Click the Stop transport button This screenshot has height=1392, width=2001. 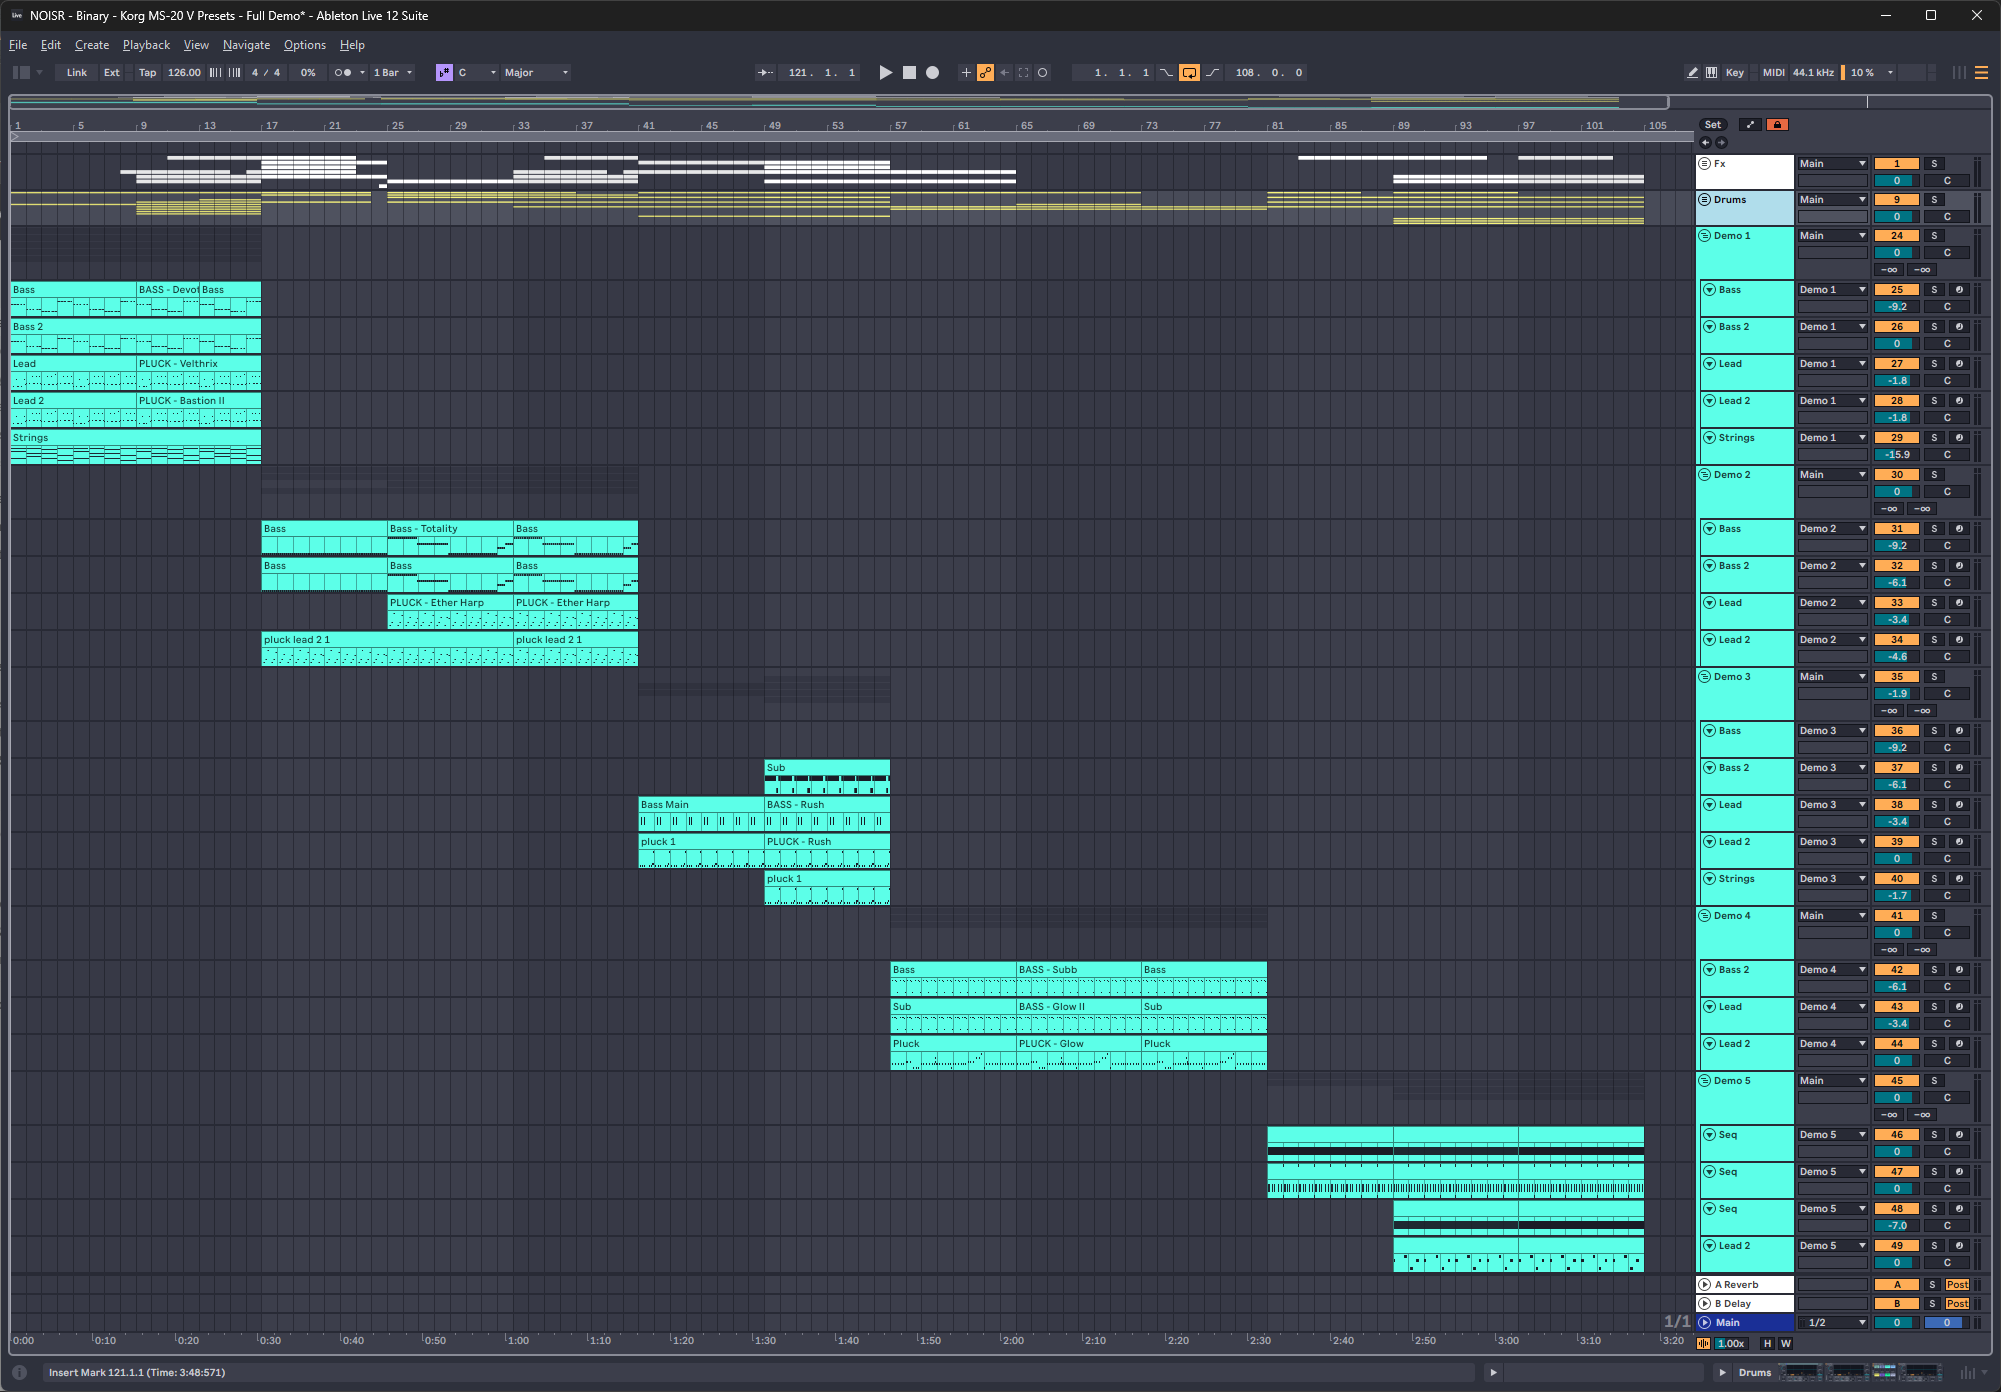click(909, 73)
